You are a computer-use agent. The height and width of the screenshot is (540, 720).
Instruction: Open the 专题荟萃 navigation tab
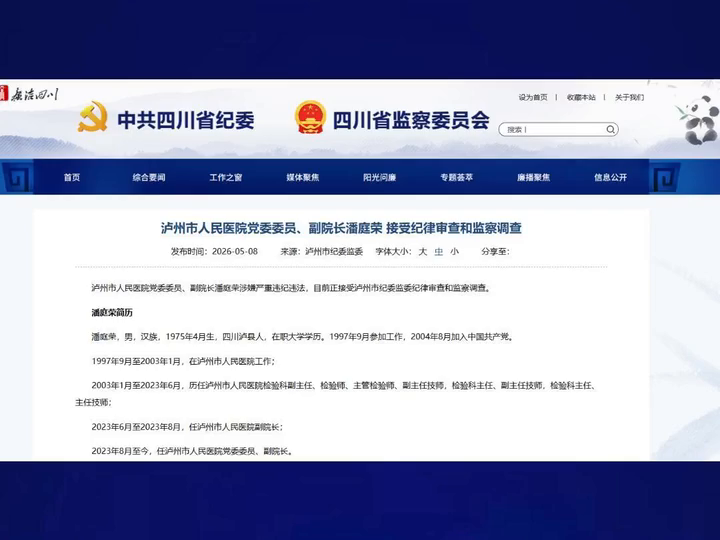coord(456,177)
